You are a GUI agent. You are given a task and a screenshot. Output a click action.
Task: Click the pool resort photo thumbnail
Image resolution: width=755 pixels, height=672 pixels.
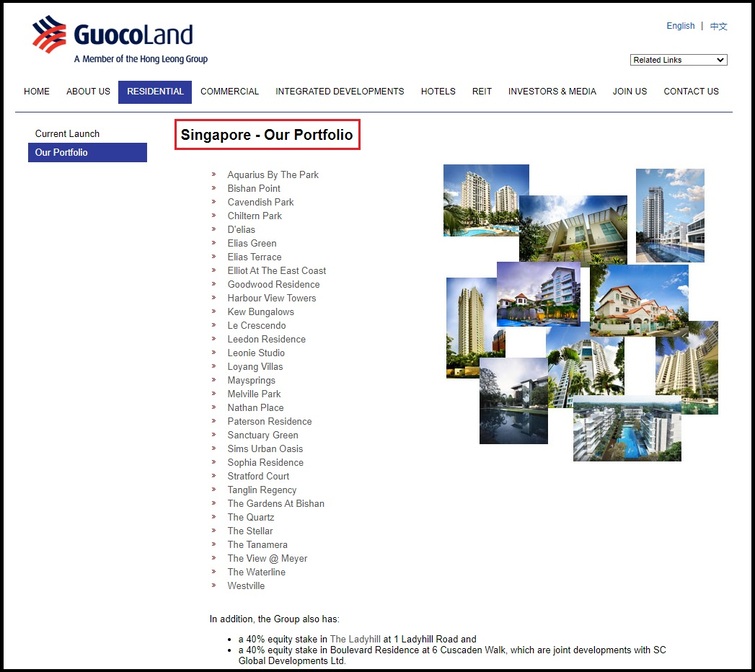pyautogui.click(x=627, y=428)
